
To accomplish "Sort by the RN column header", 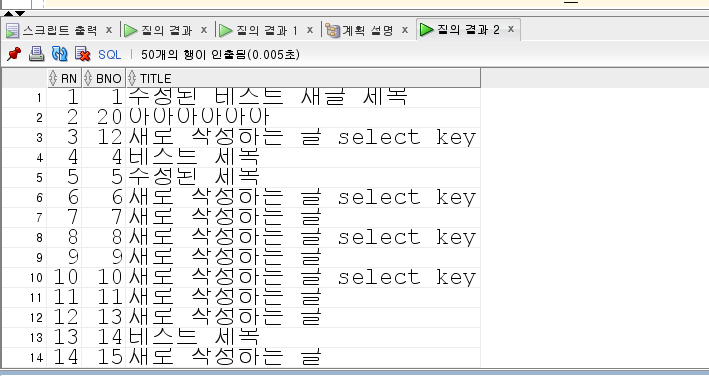I will click(64, 78).
